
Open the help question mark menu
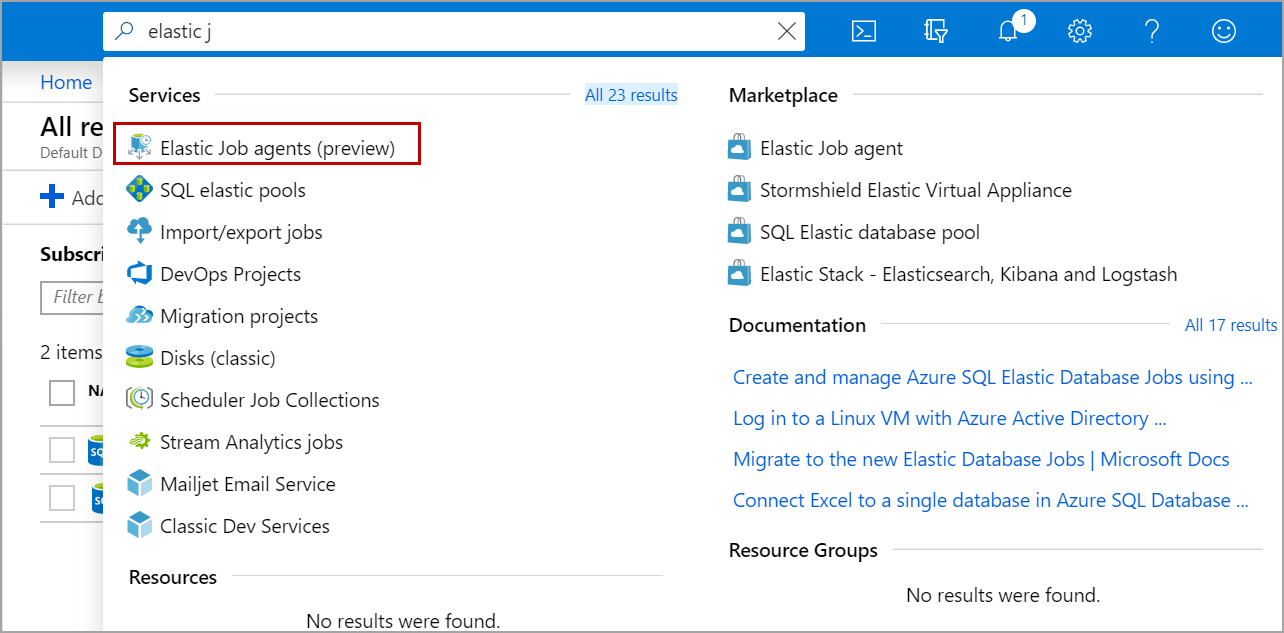1151,31
